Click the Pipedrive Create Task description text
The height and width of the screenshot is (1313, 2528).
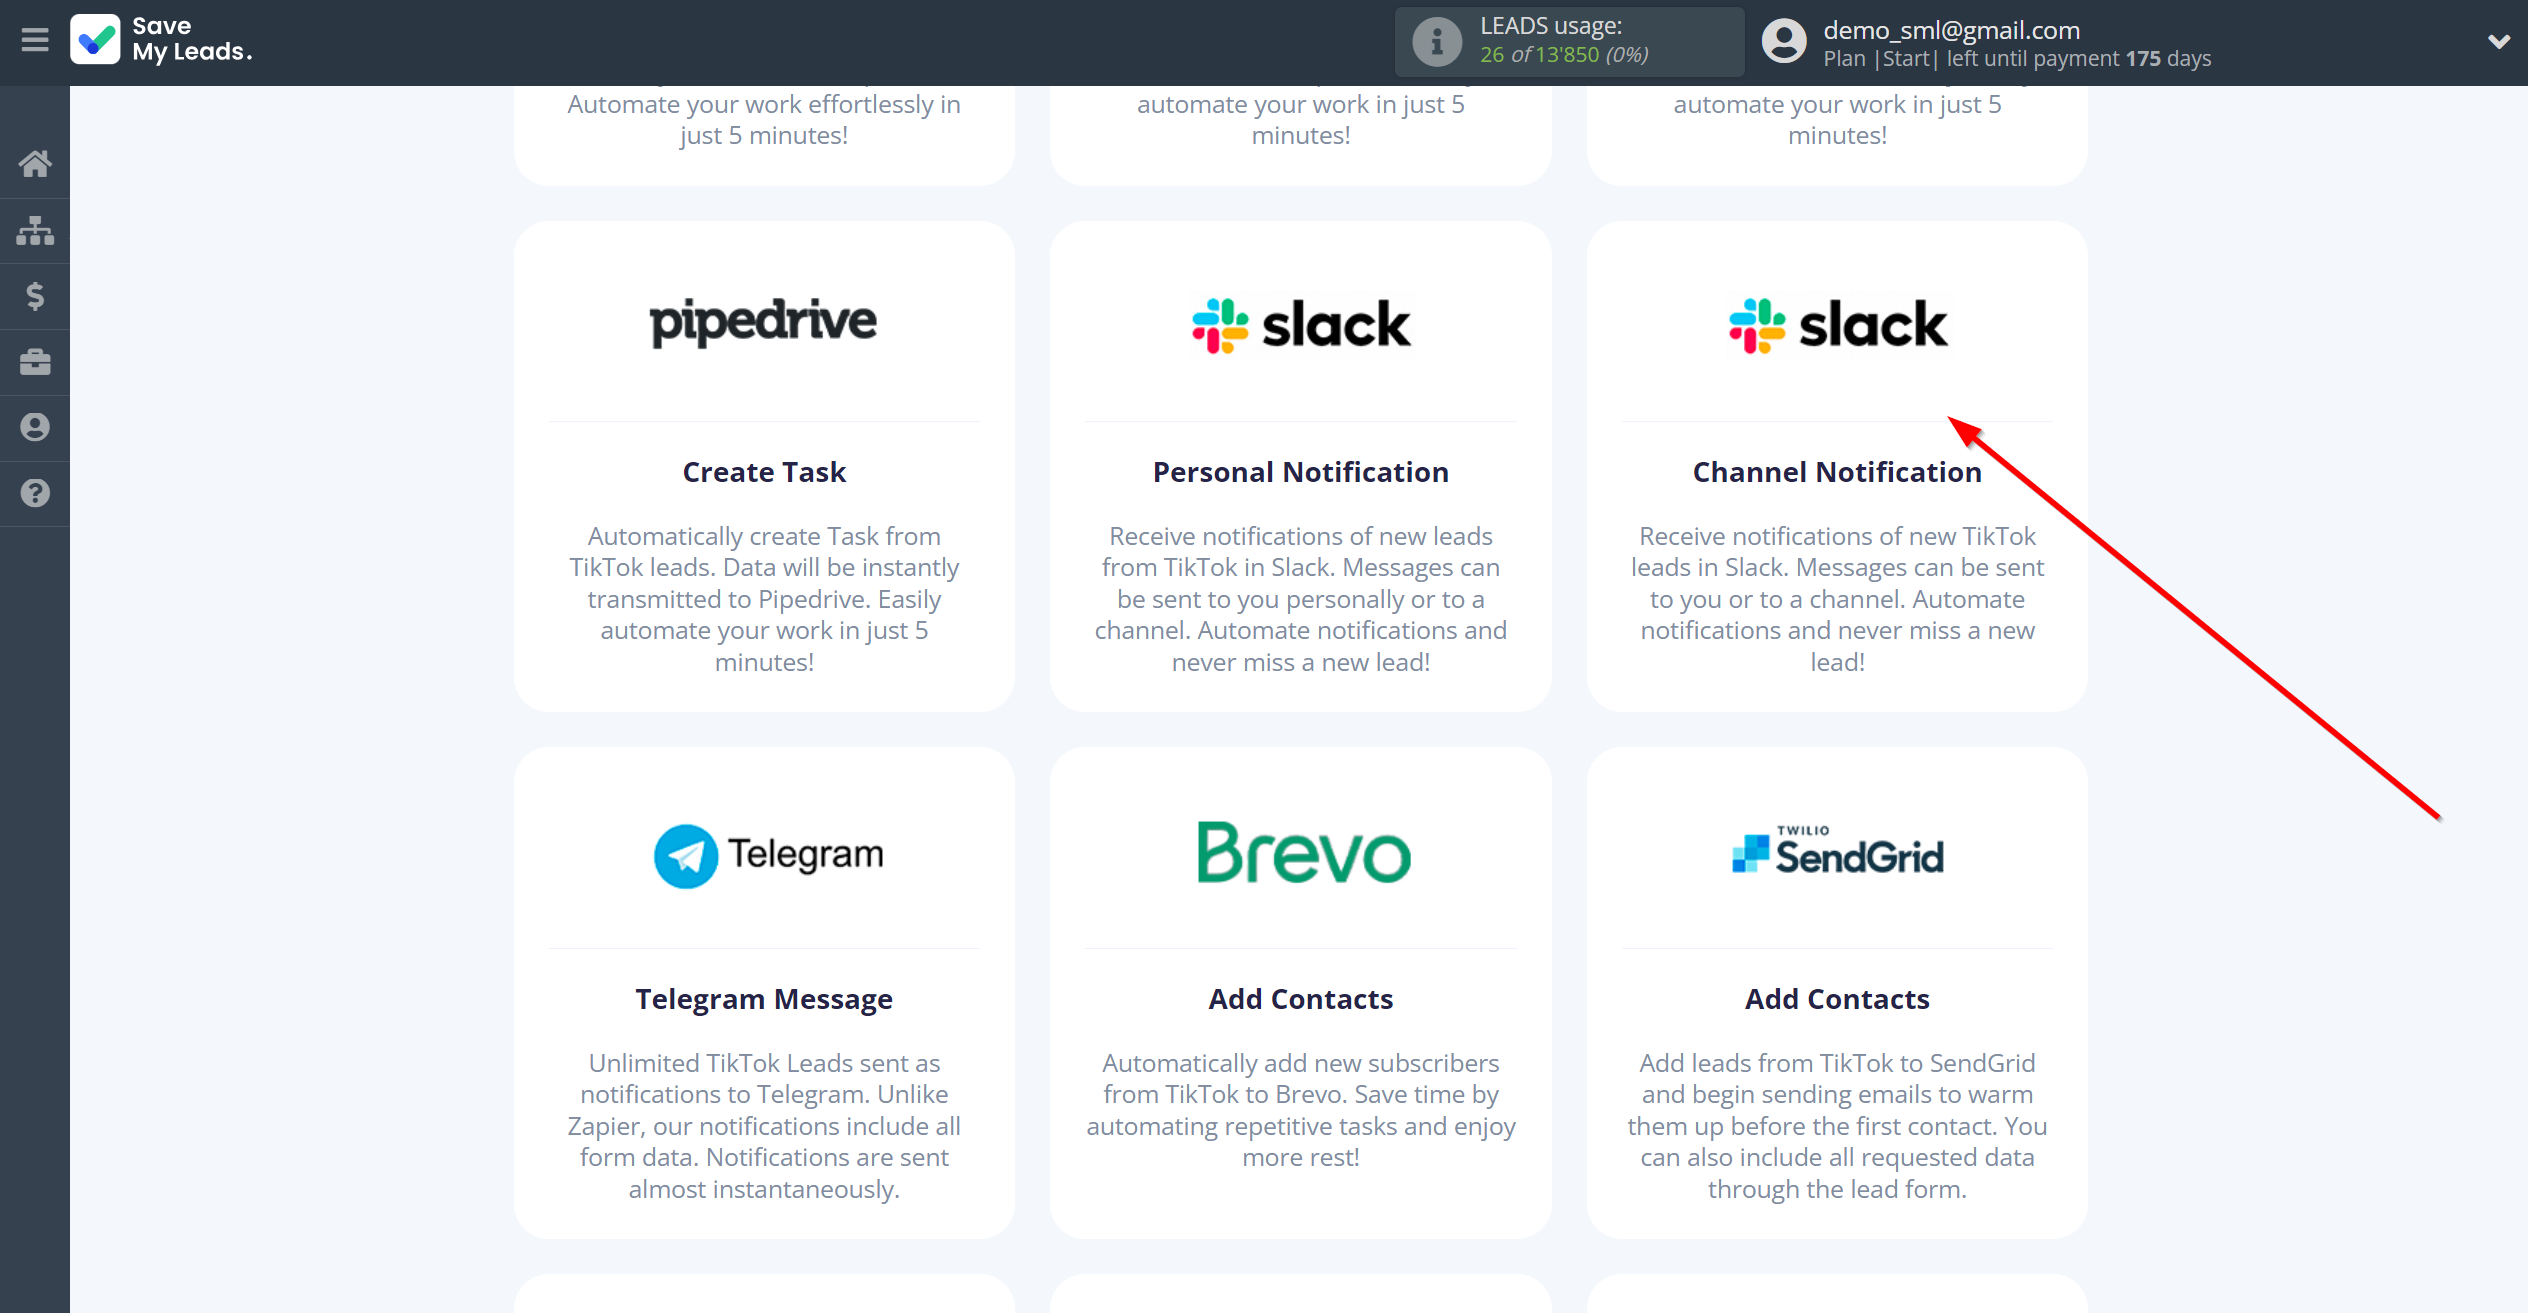(764, 599)
